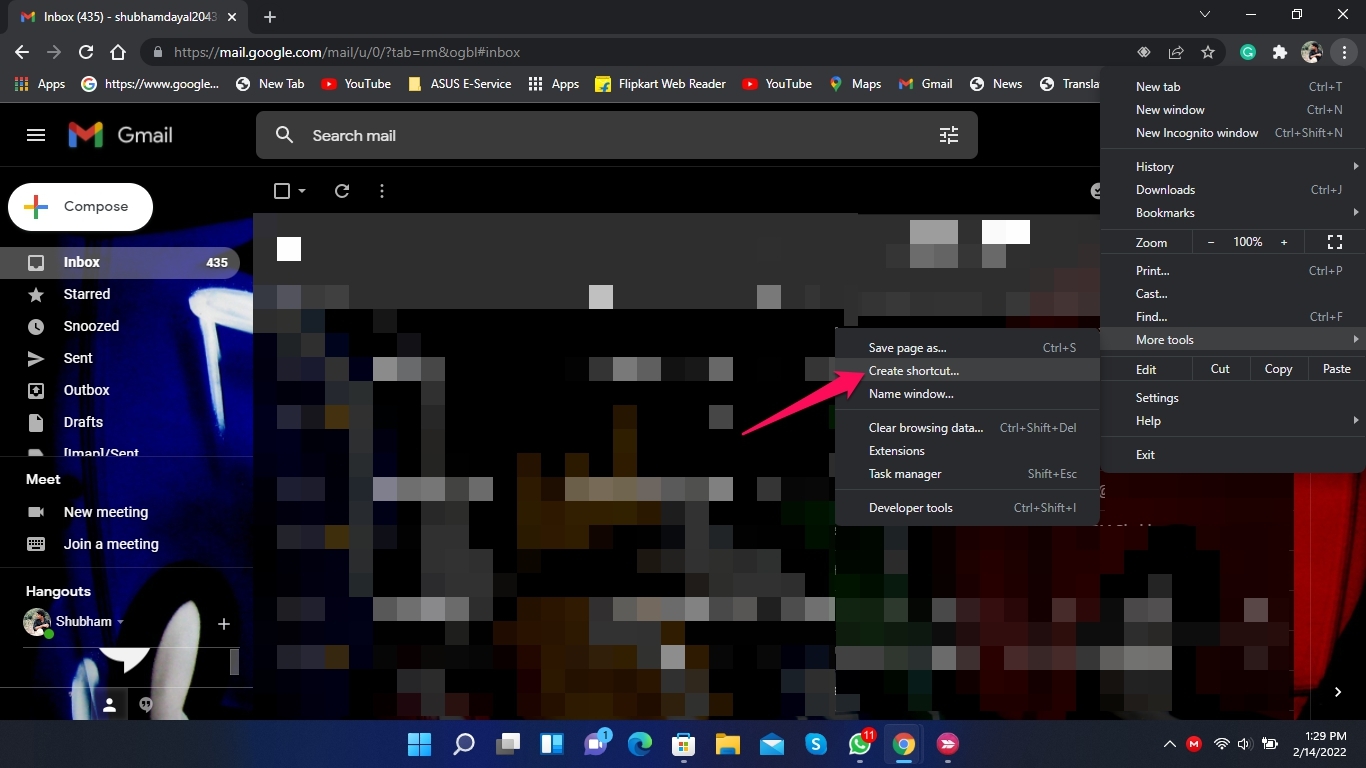
Task: Reload the page in Chrome
Action: coord(86,52)
